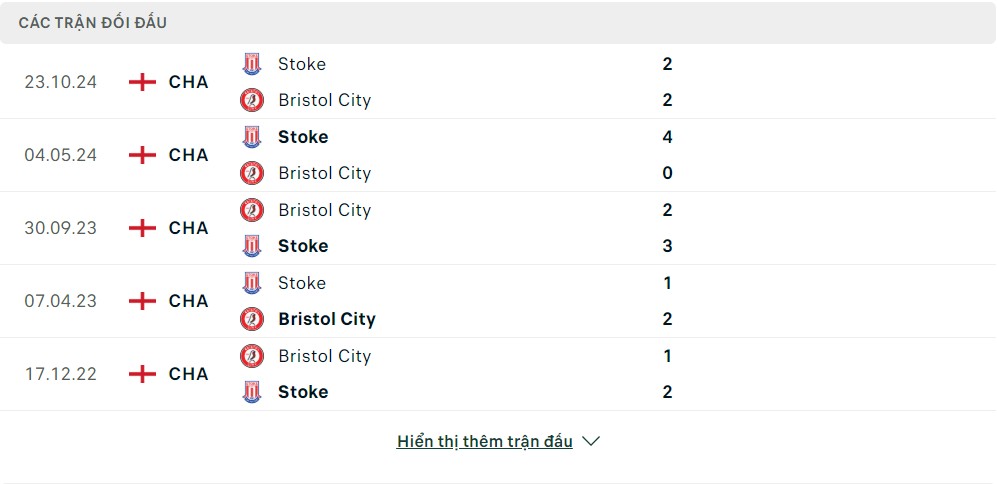Click Bristol City crest in 30.09.23 match
This screenshot has height=484, width=997.
[252, 210]
